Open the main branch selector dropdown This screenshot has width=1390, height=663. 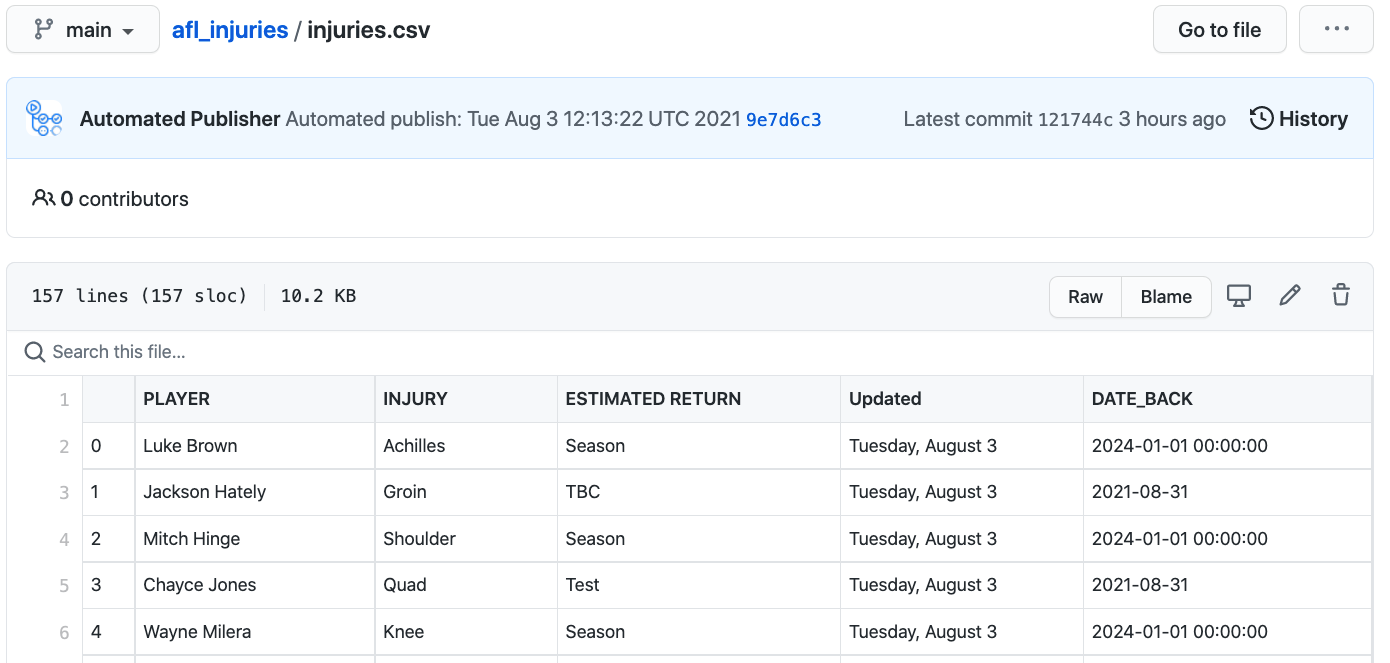click(x=83, y=30)
